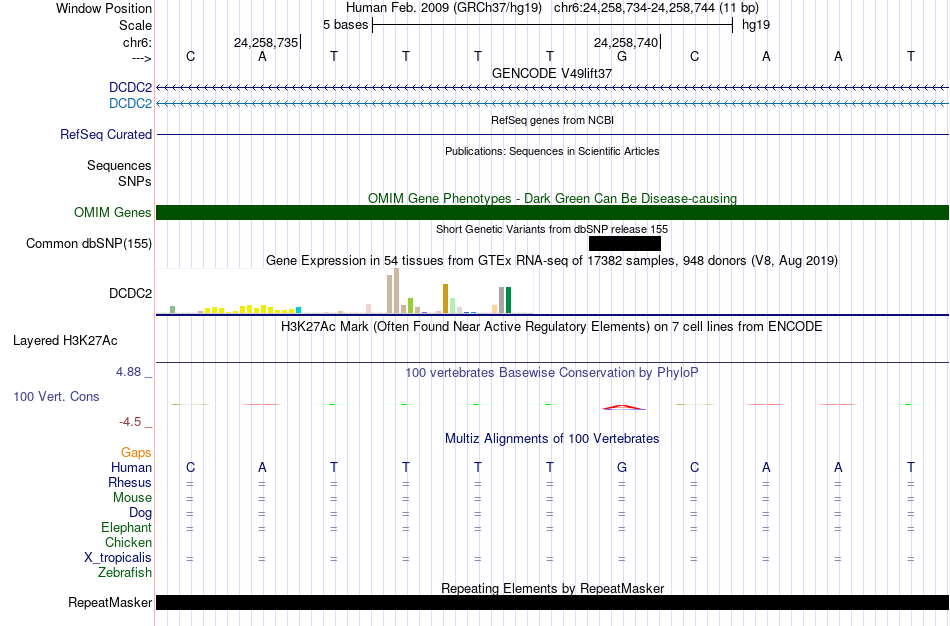
Task: Click the Common dbSNP(155) track label
Action: coord(89,244)
